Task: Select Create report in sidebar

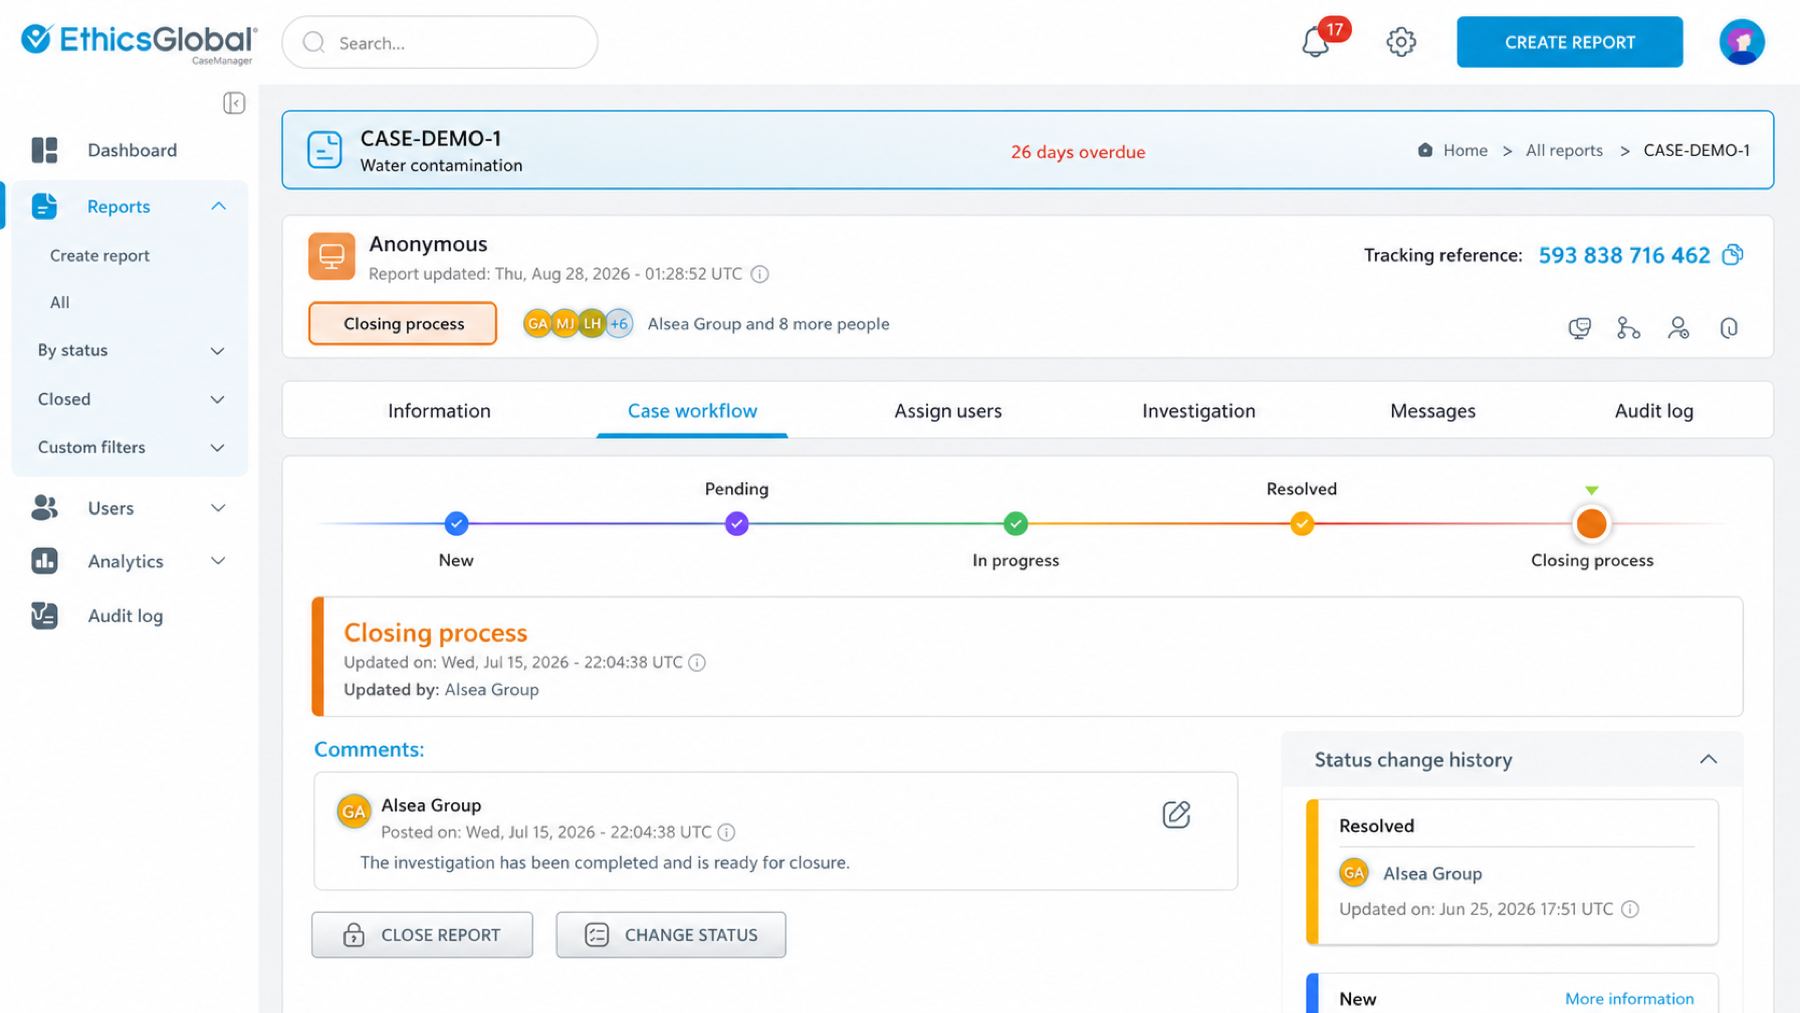Action: click(x=100, y=256)
